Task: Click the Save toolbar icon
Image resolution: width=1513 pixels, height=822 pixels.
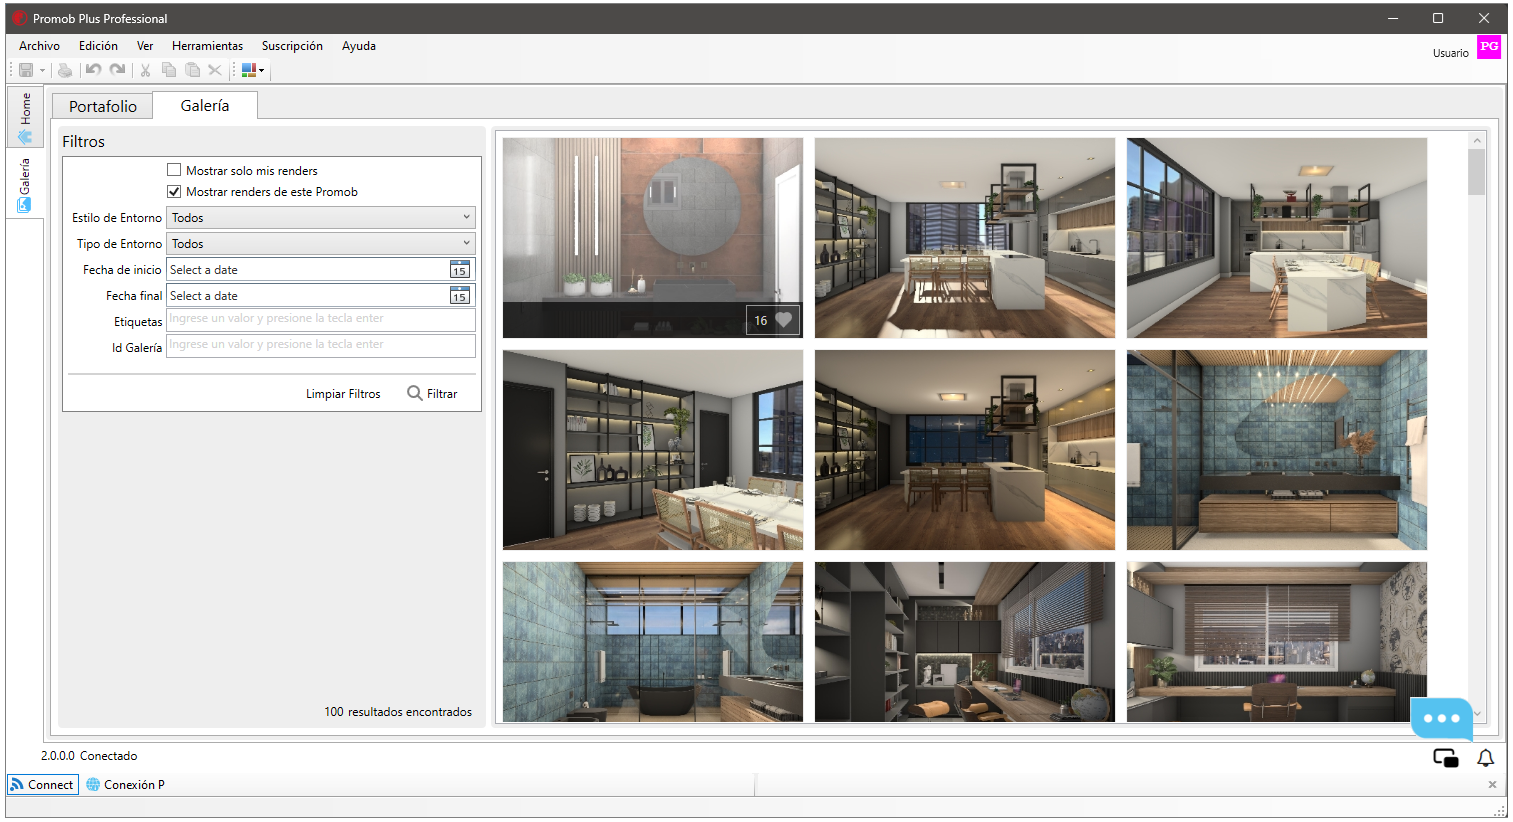Action: click(26, 70)
